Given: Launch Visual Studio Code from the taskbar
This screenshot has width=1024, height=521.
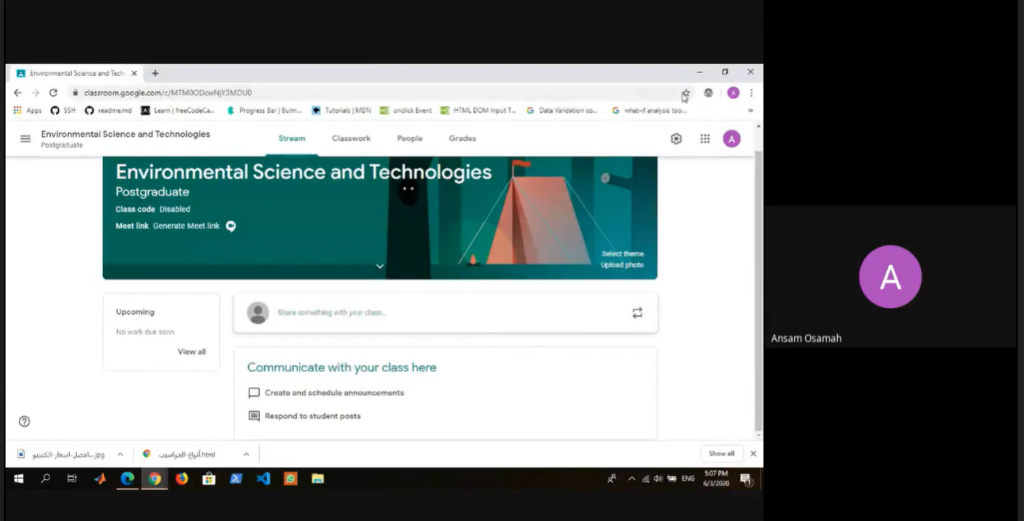Looking at the screenshot, I should (x=263, y=479).
